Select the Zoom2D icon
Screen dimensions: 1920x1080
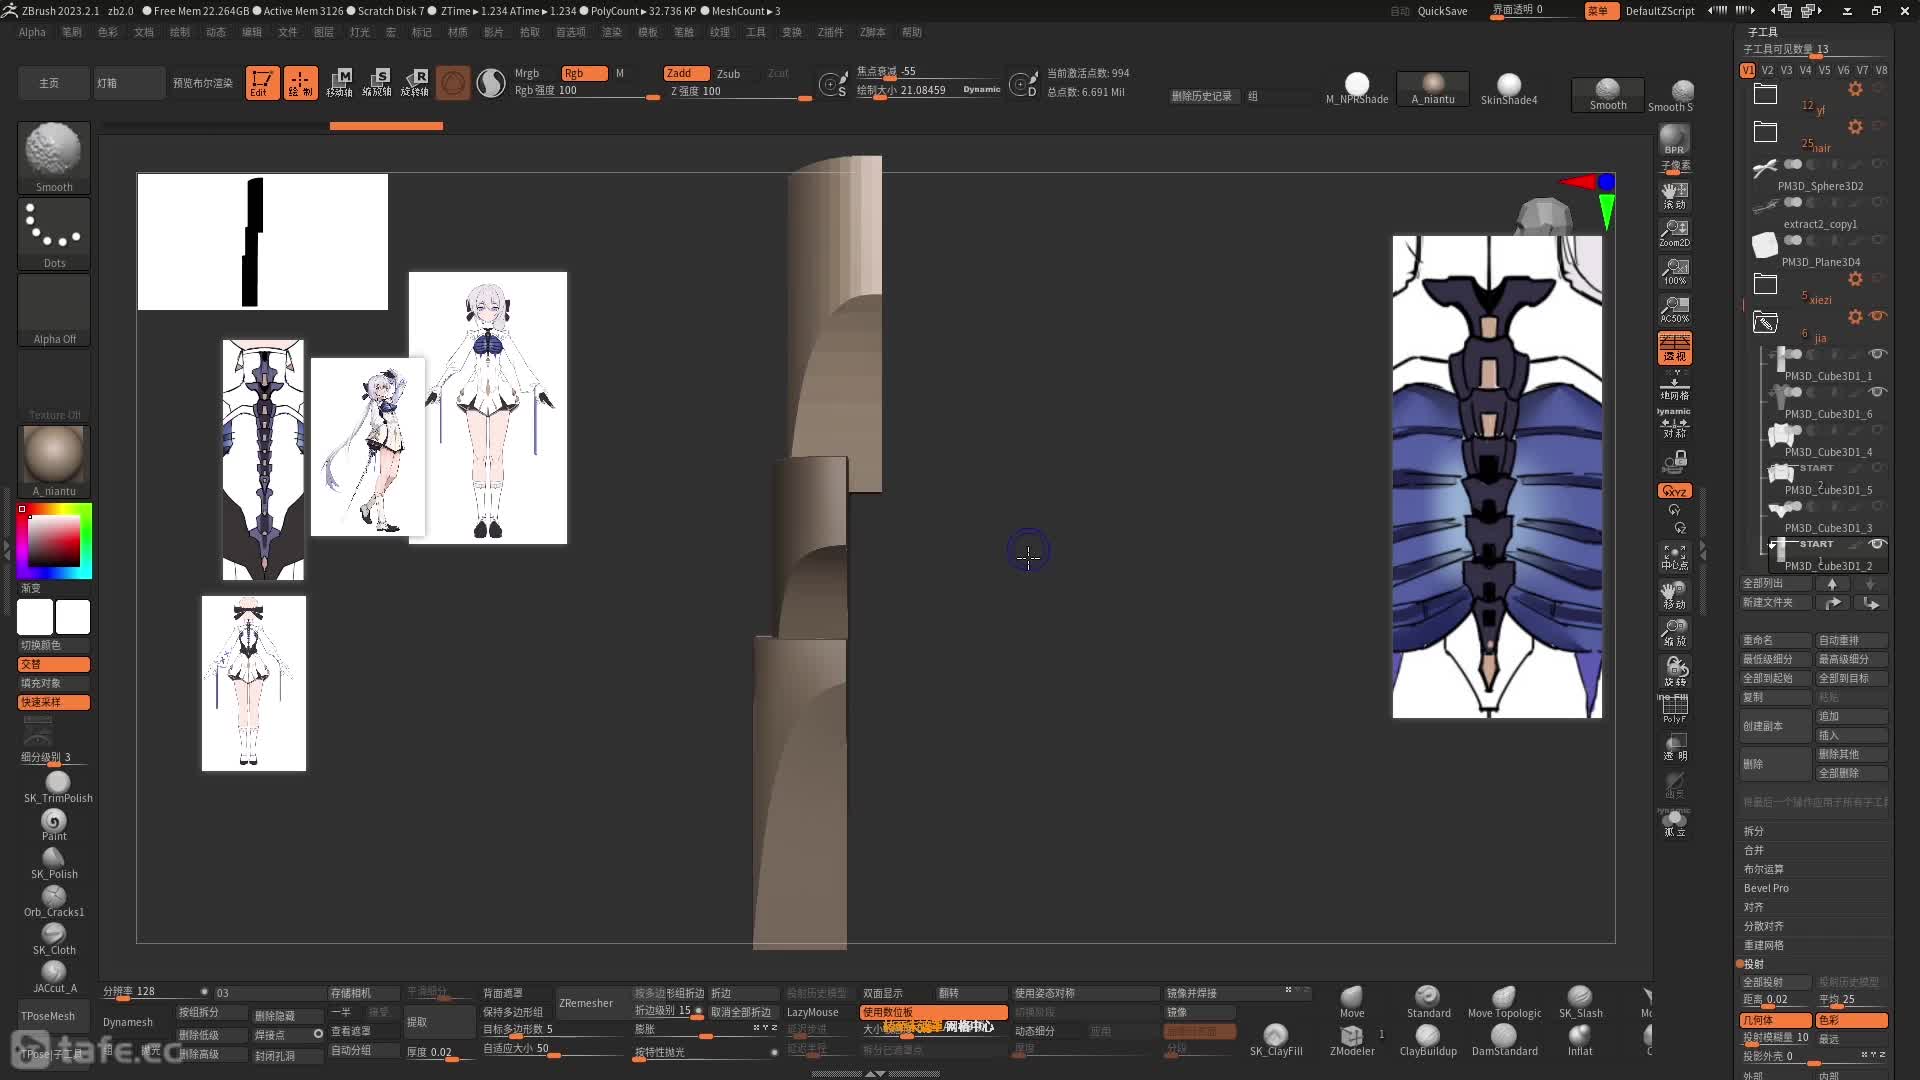click(1674, 233)
